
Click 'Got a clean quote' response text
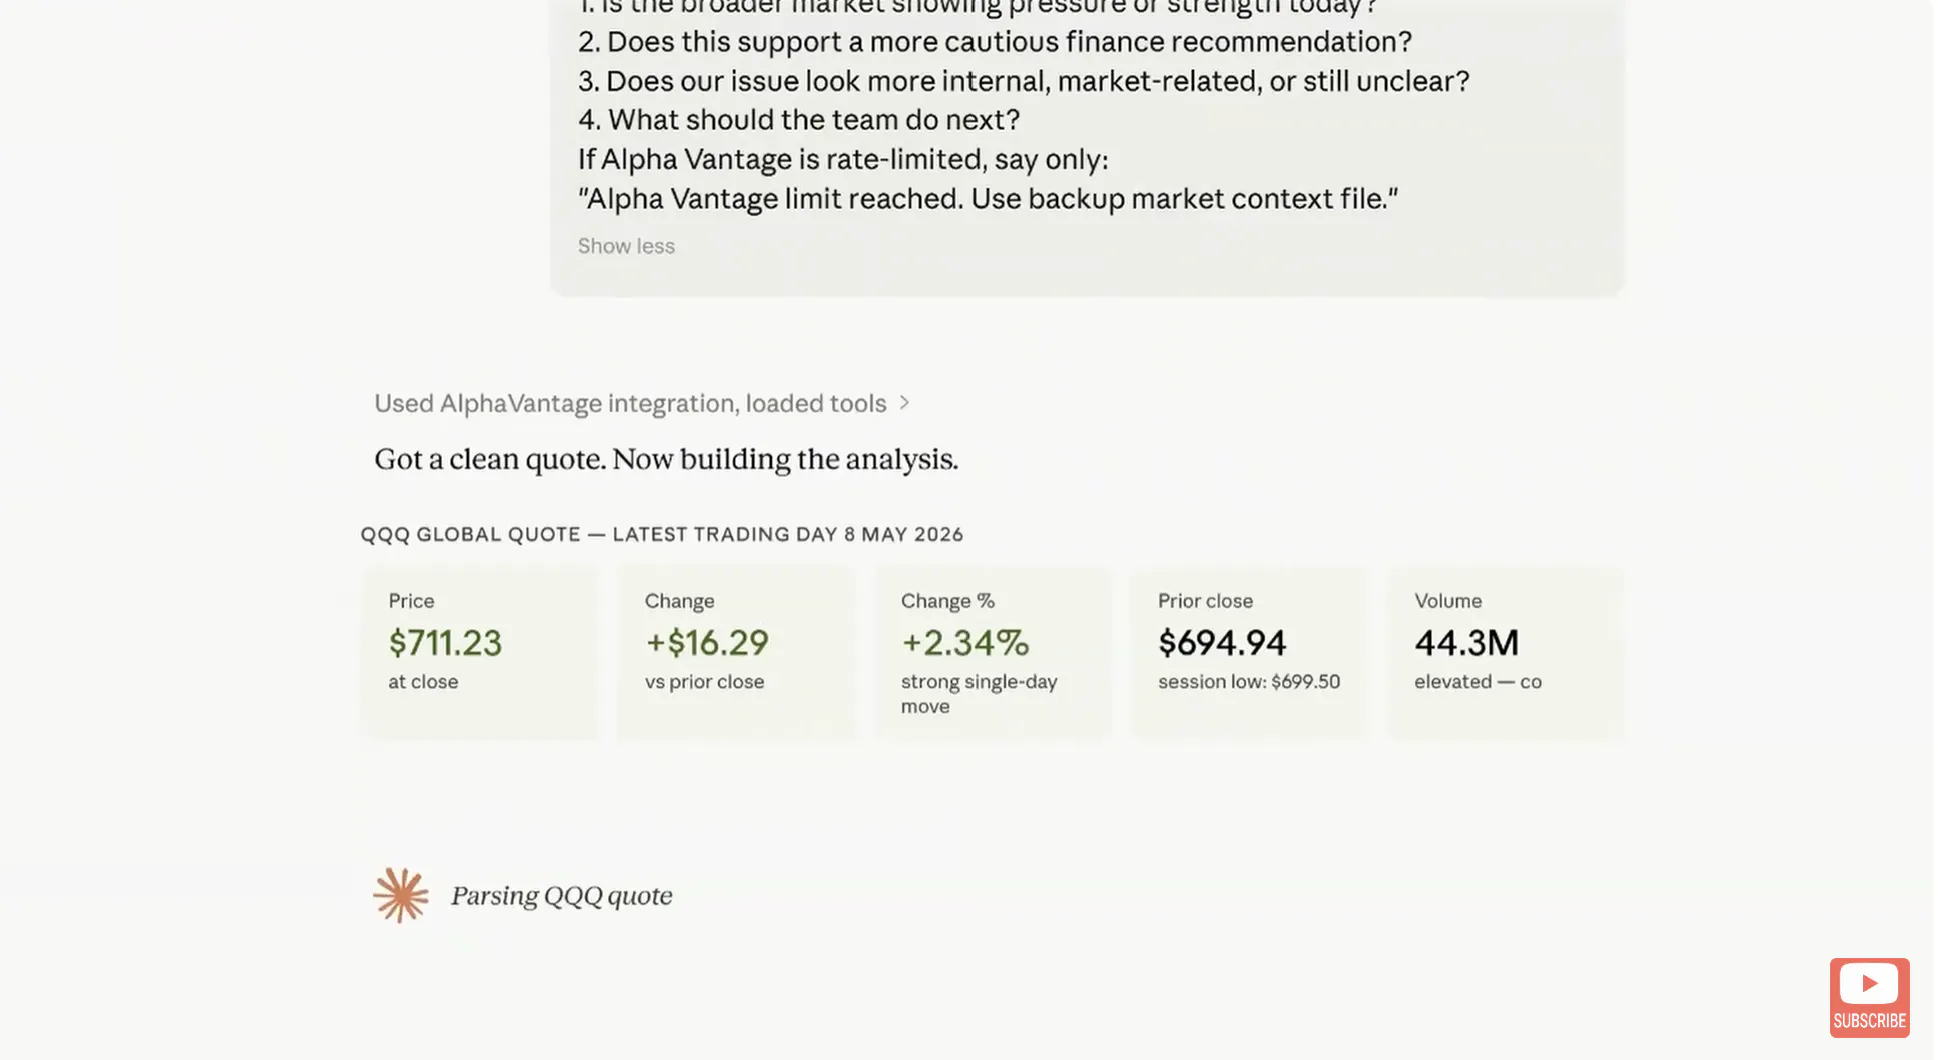666,460
